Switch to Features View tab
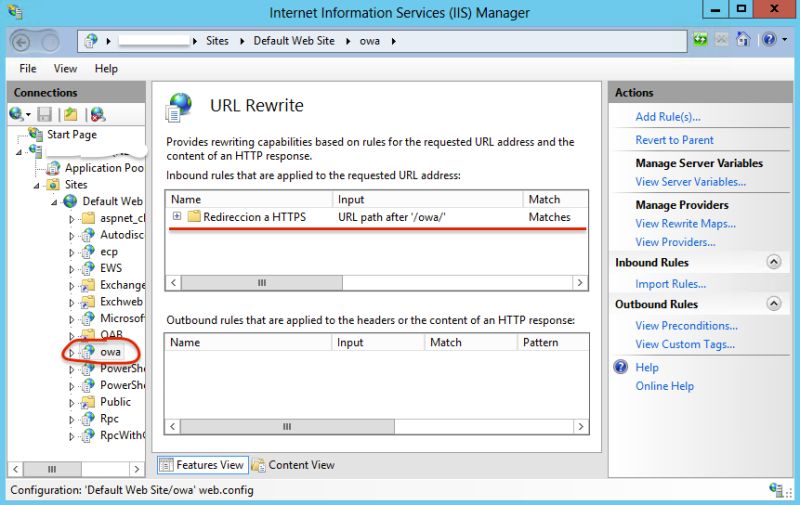The height and width of the screenshot is (505, 800). (x=203, y=465)
